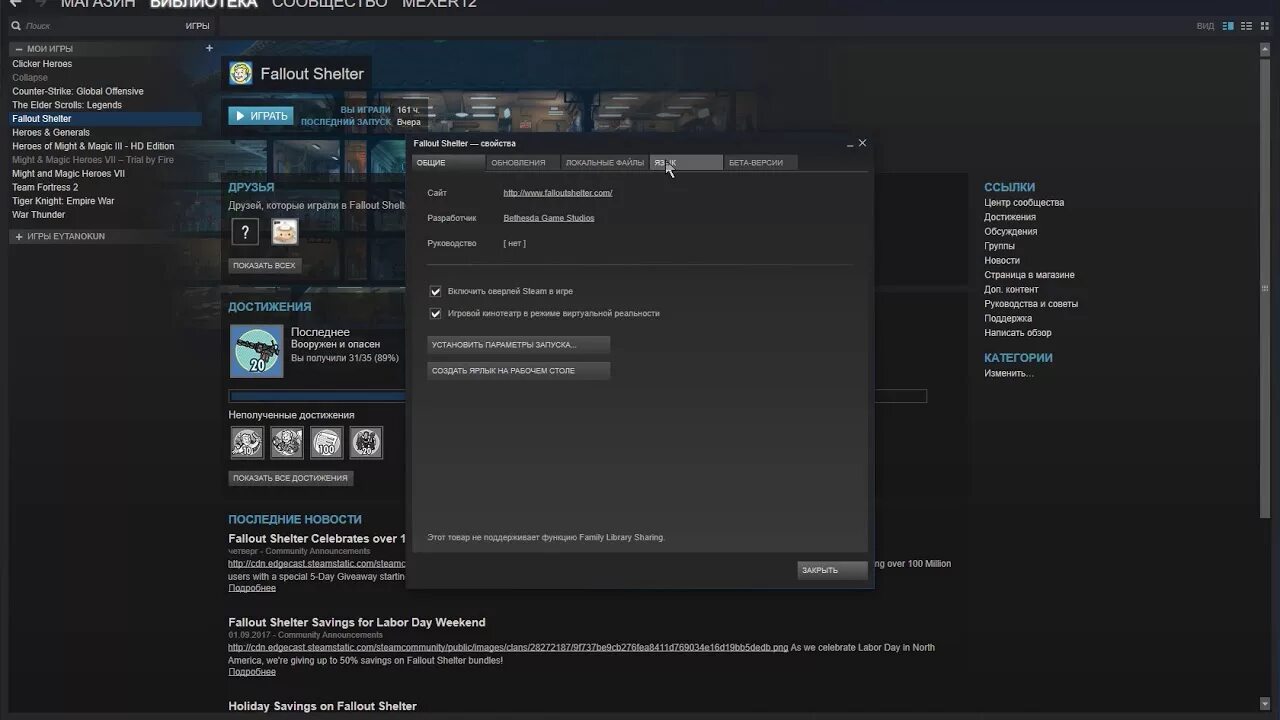Click СОЗДАТЬ ЯРЛЫК НА РАБОЧЕМ СТОЛЕ button
The image size is (1280, 720).
click(518, 370)
